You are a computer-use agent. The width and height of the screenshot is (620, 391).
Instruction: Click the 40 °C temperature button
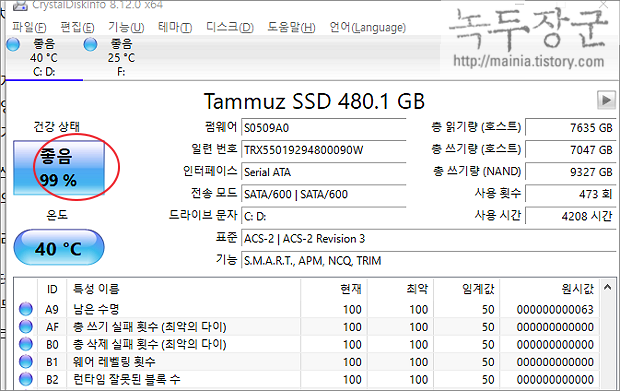pos(59,247)
